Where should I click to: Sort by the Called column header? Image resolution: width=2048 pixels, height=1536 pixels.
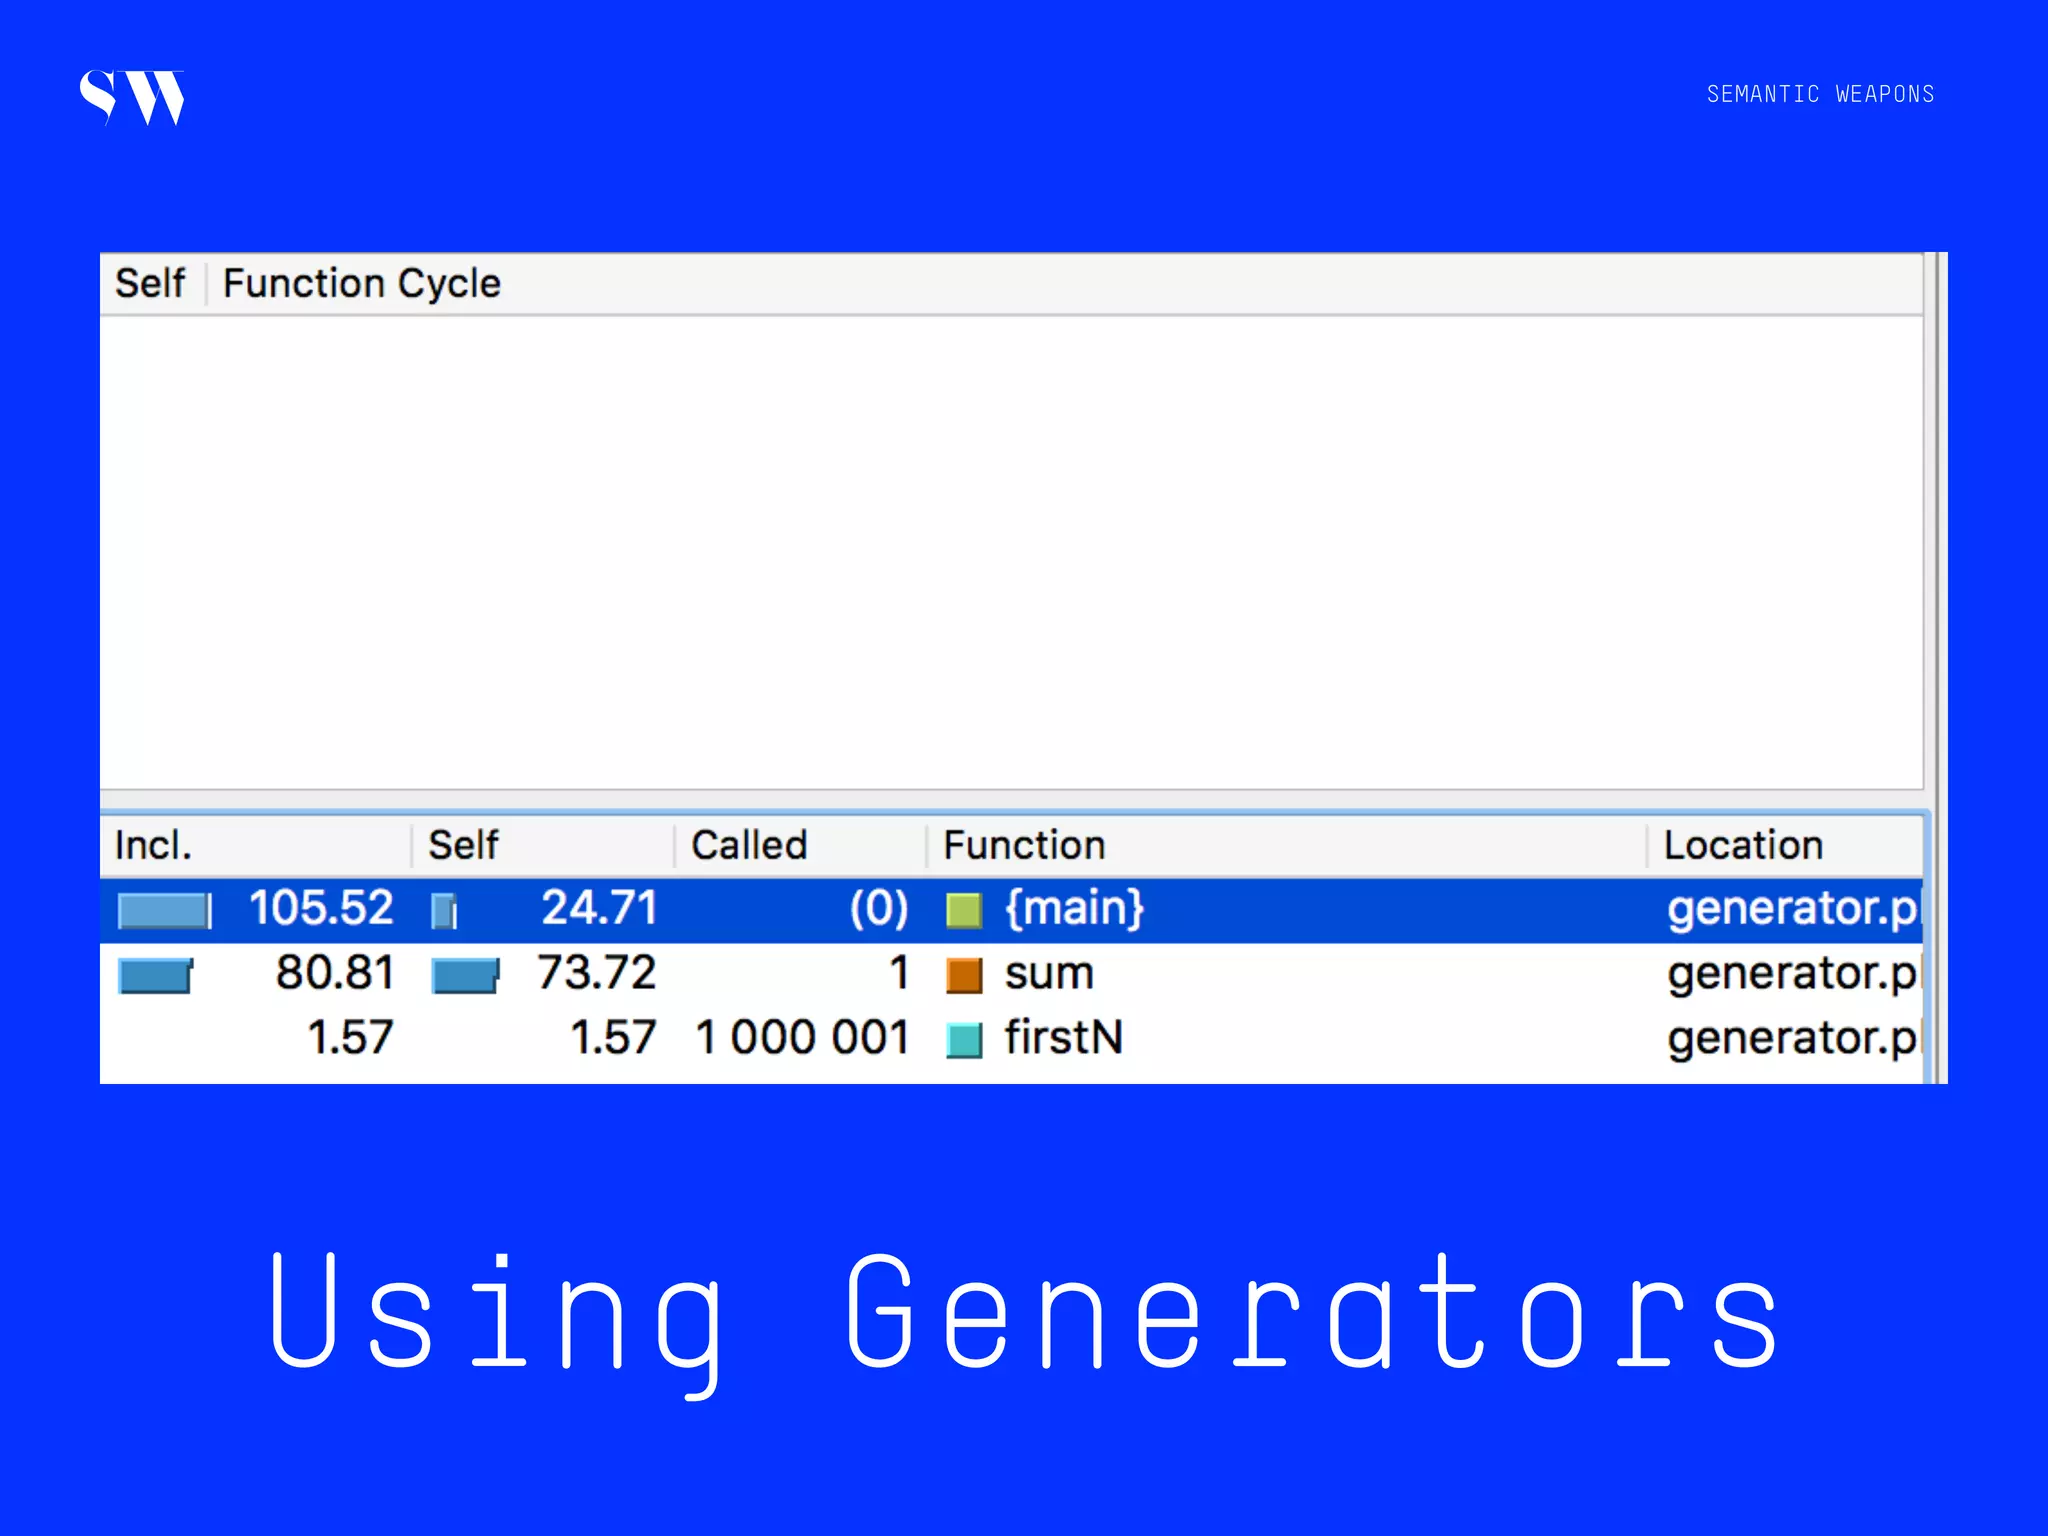pyautogui.click(x=800, y=845)
